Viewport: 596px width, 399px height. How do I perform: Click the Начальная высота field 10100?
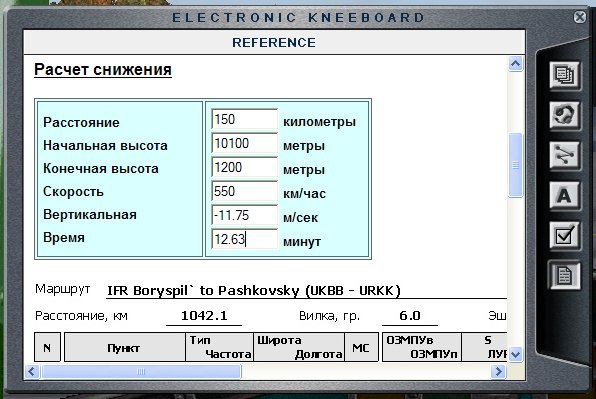tap(244, 143)
